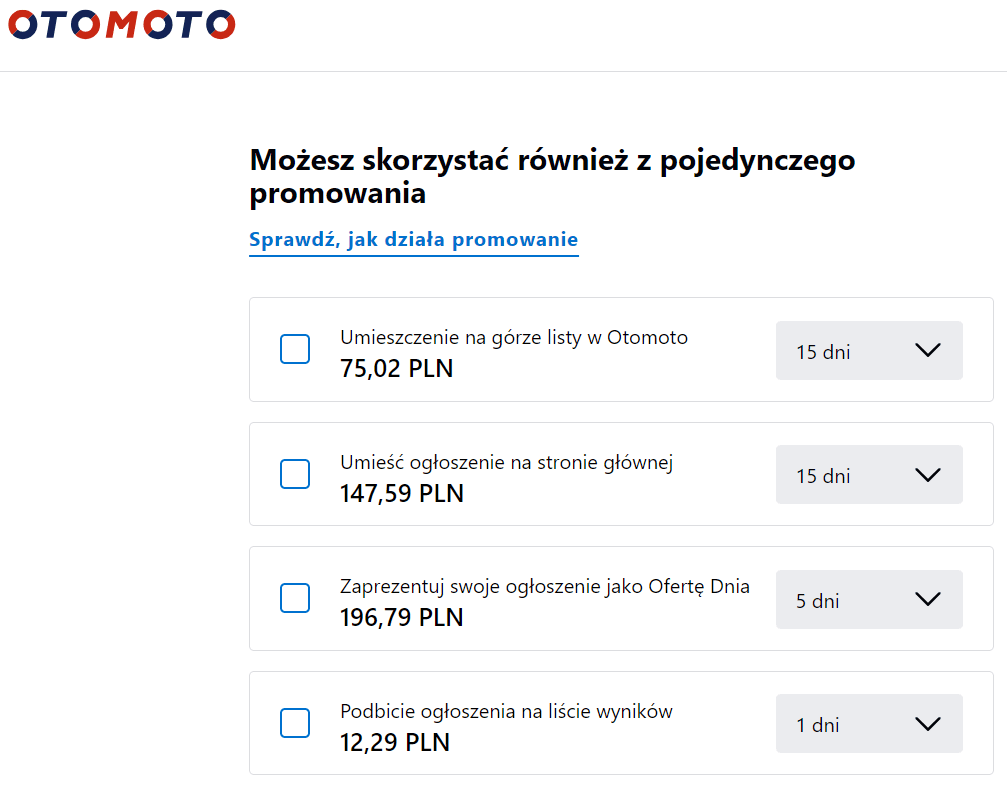The image size is (1007, 792).
Task: Check 'Umieść ogłoszenie na stronie głównej'
Action: 295,474
